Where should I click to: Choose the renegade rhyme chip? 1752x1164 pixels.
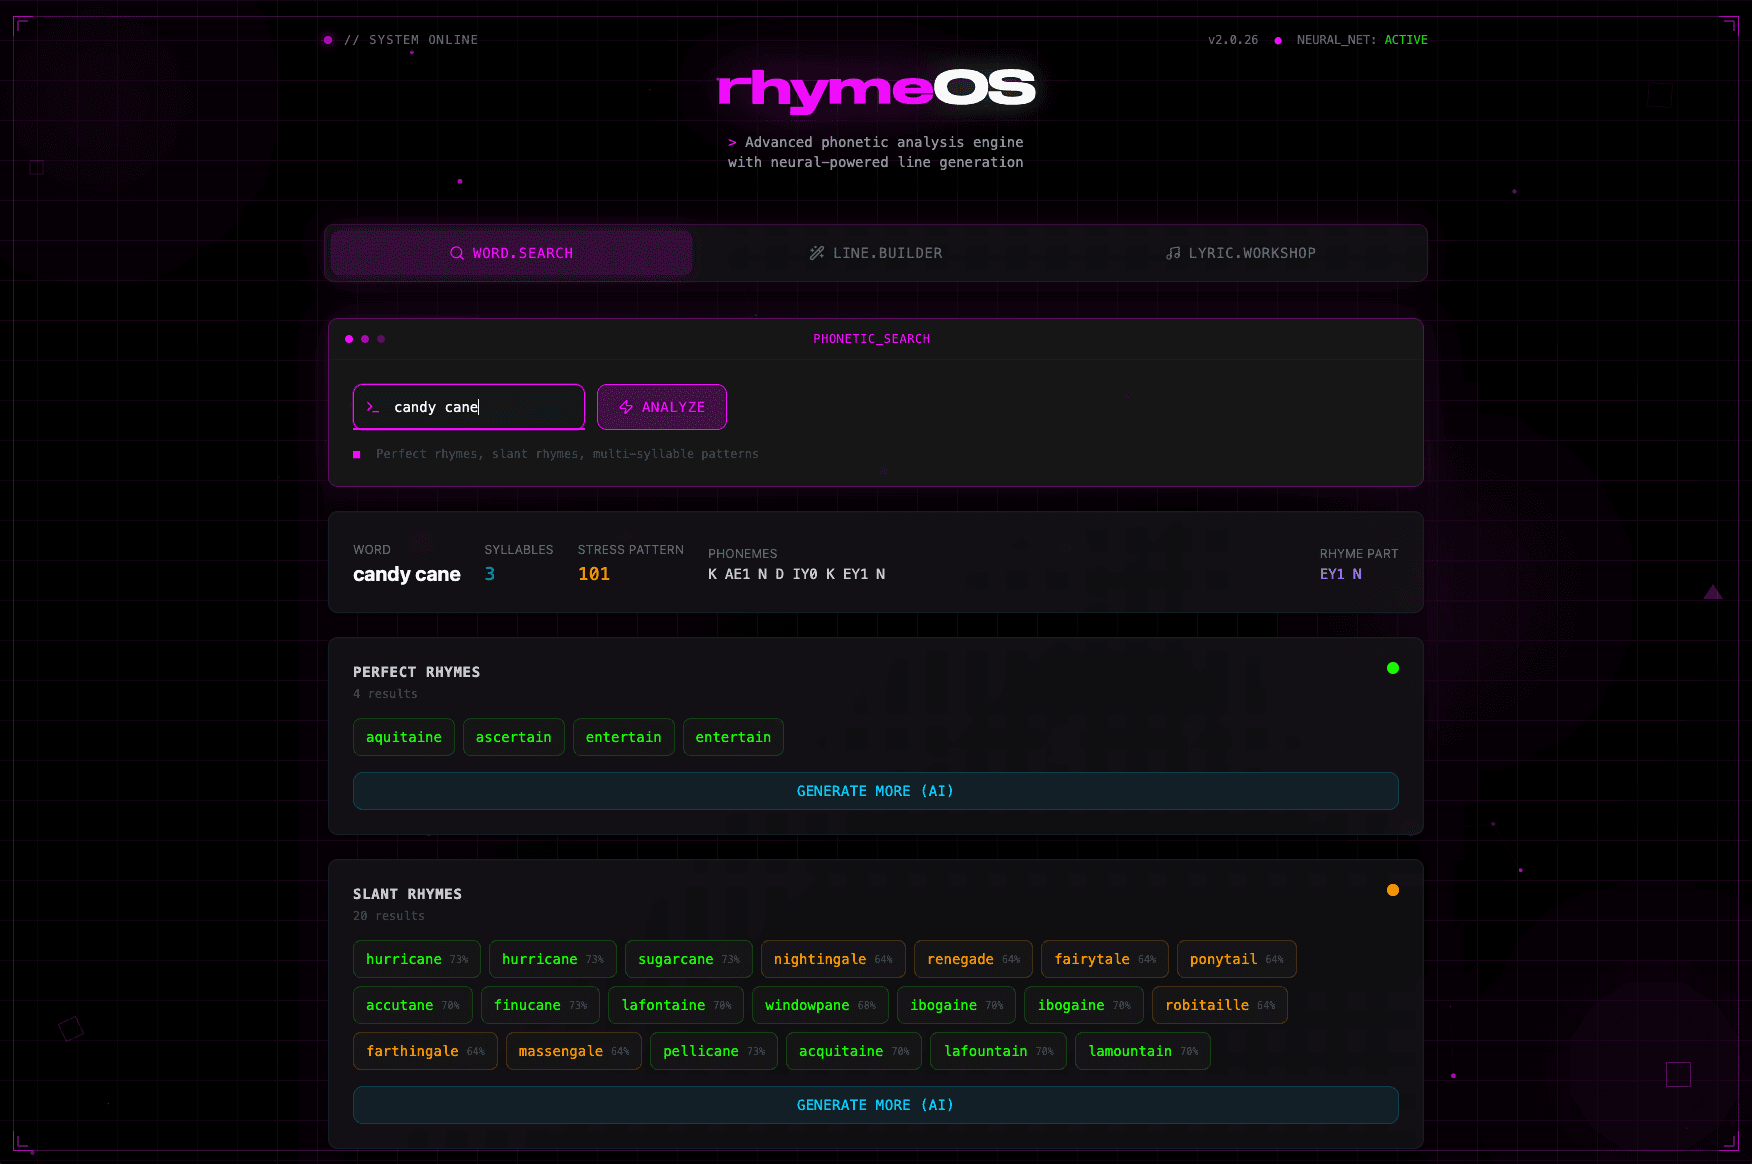coord(973,959)
